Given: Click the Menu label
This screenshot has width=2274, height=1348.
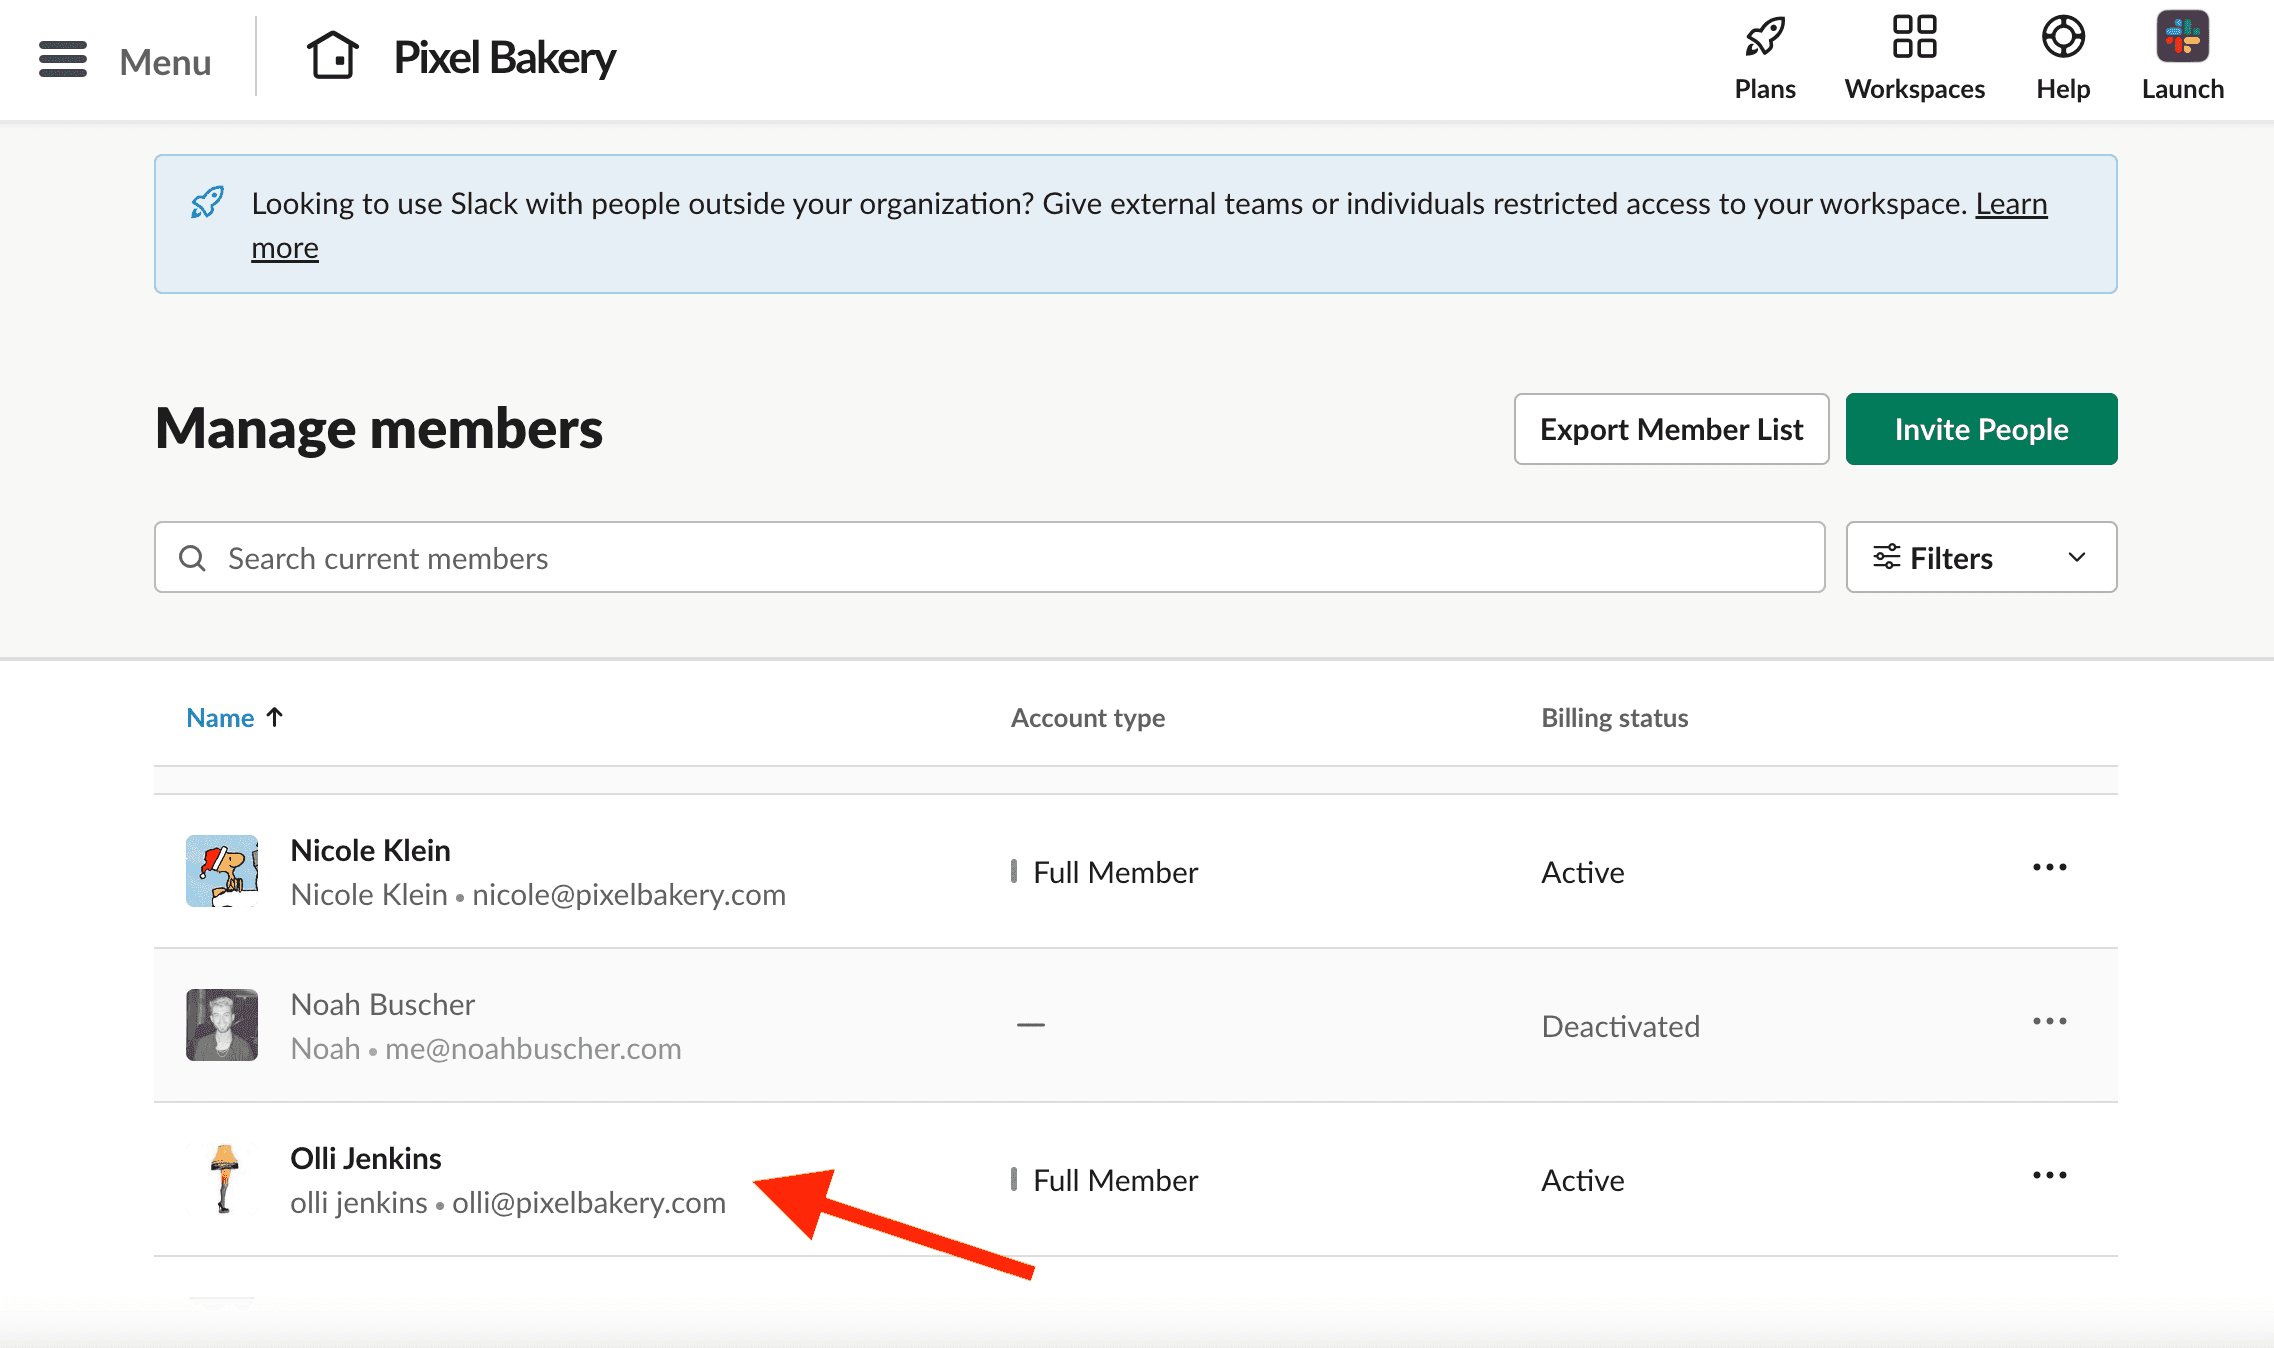Looking at the screenshot, I should tap(165, 62).
